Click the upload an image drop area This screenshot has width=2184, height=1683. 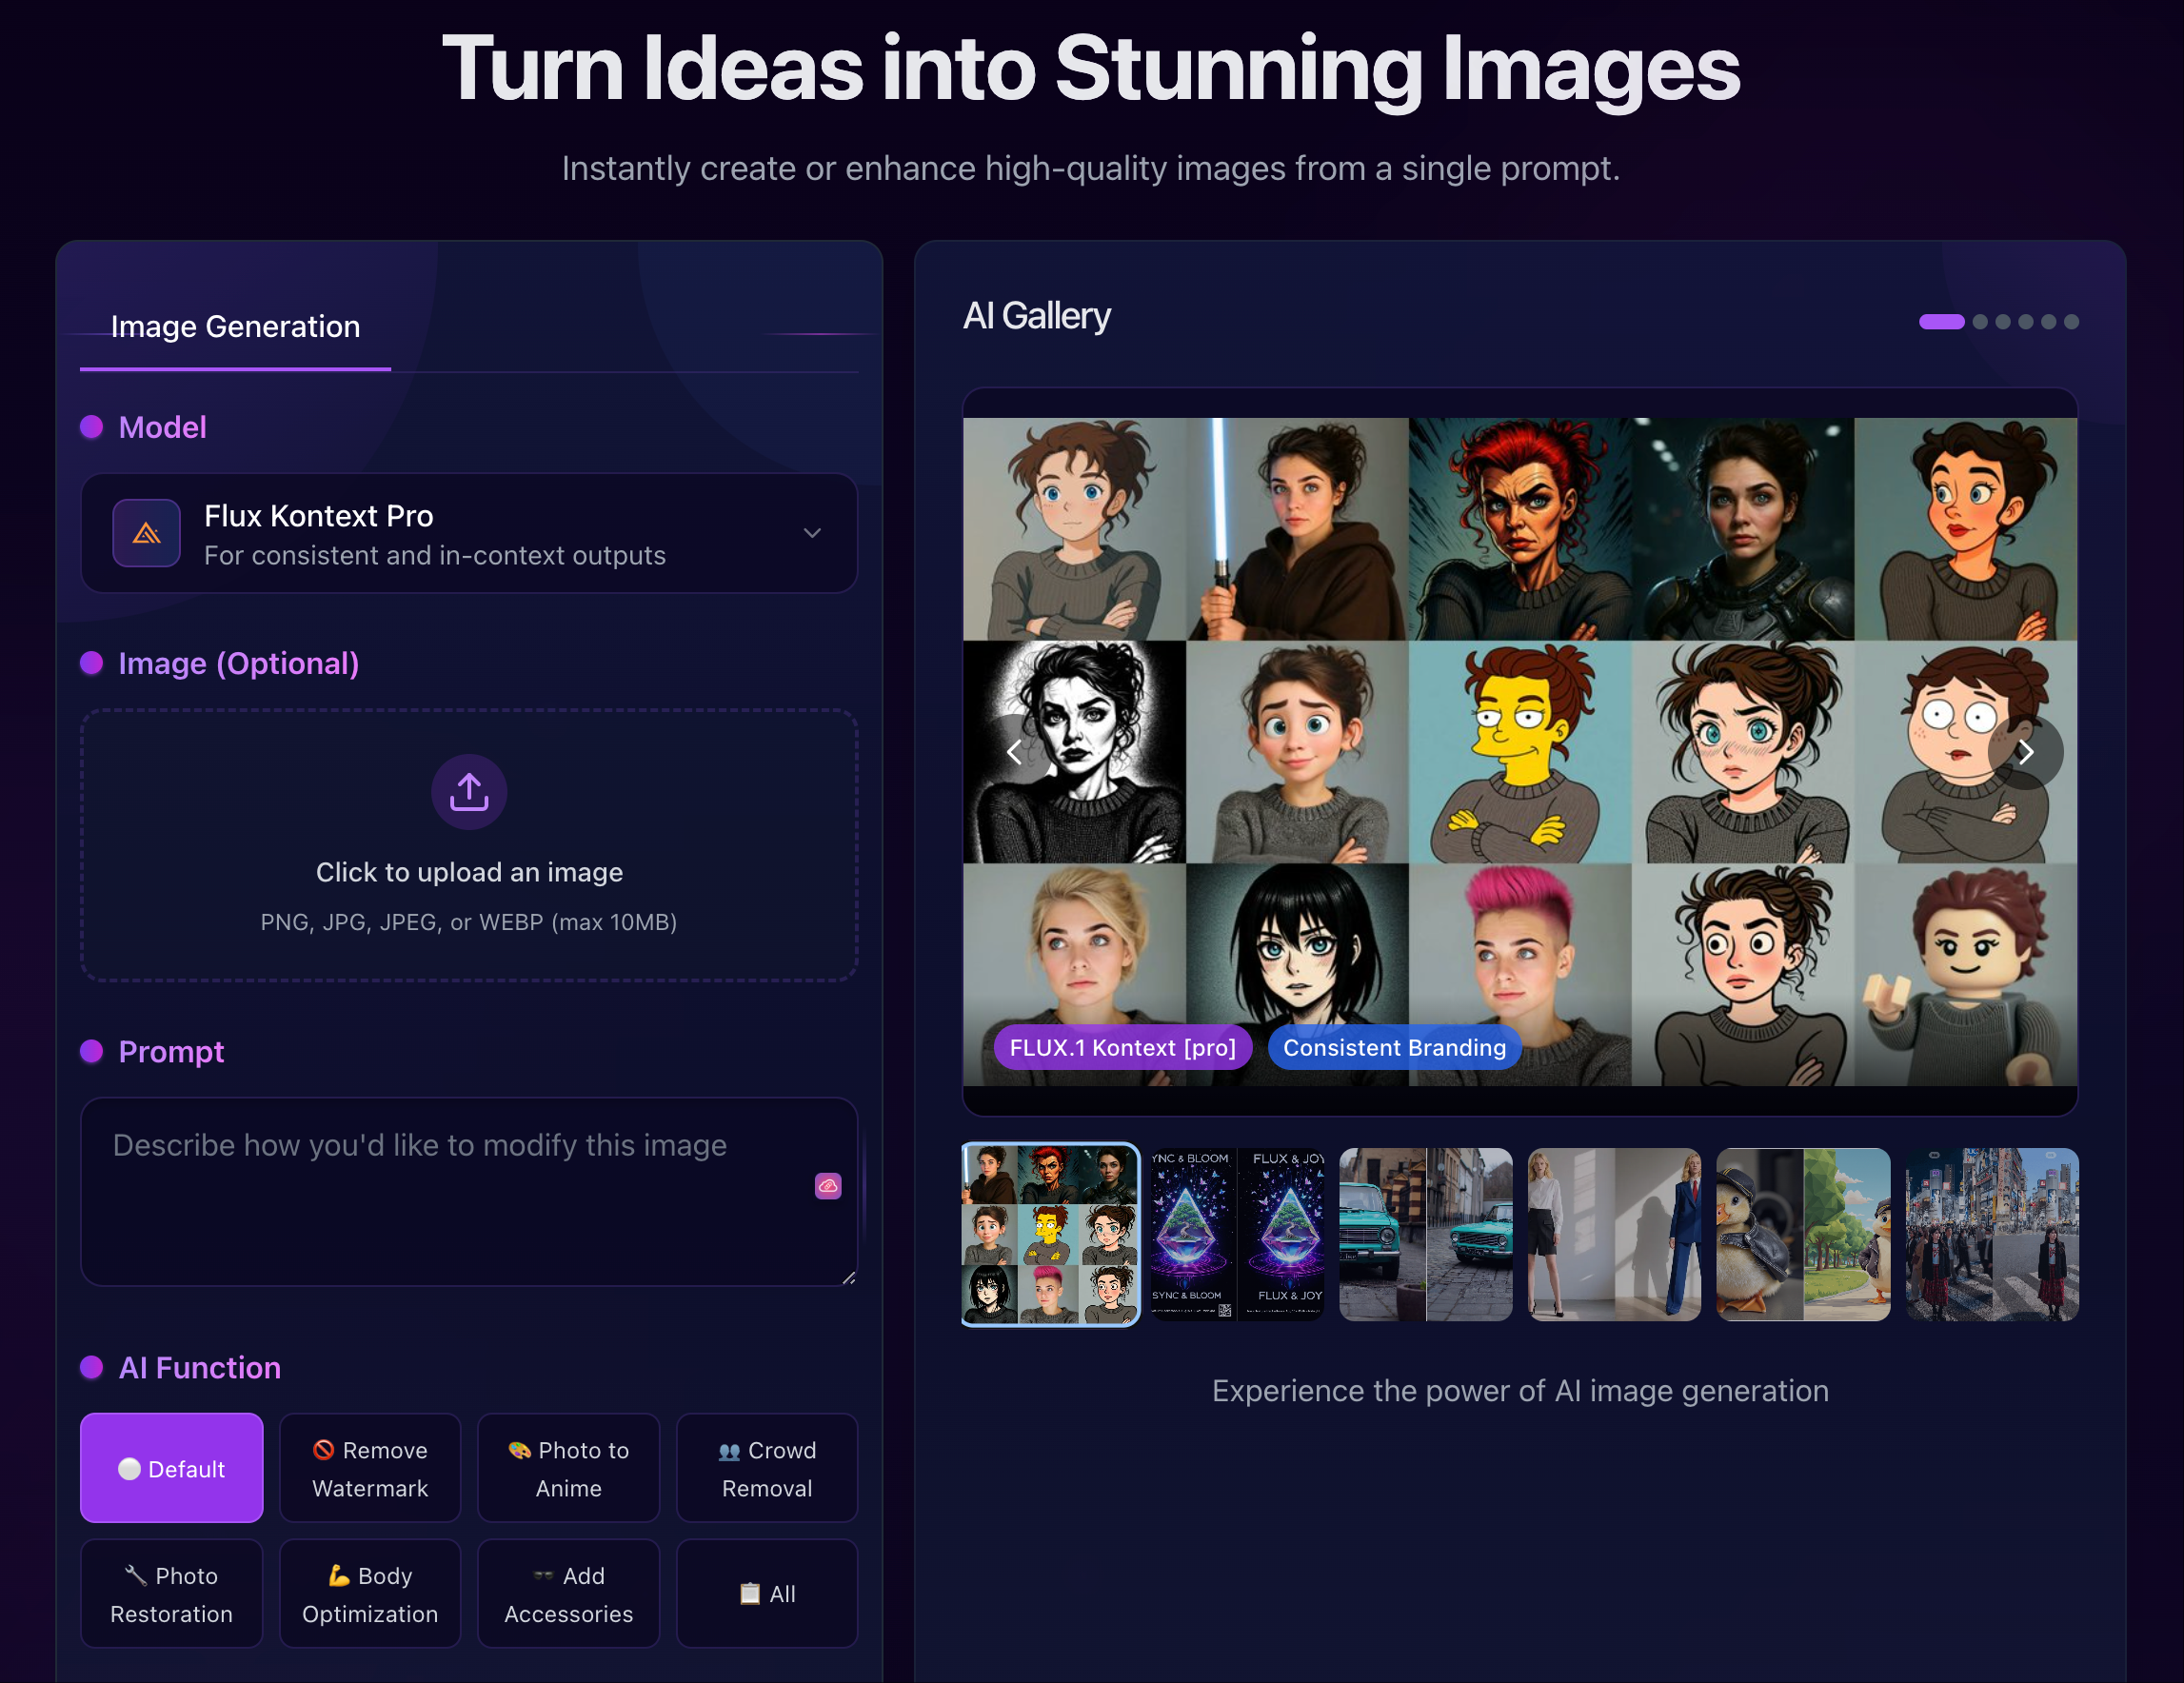469,845
